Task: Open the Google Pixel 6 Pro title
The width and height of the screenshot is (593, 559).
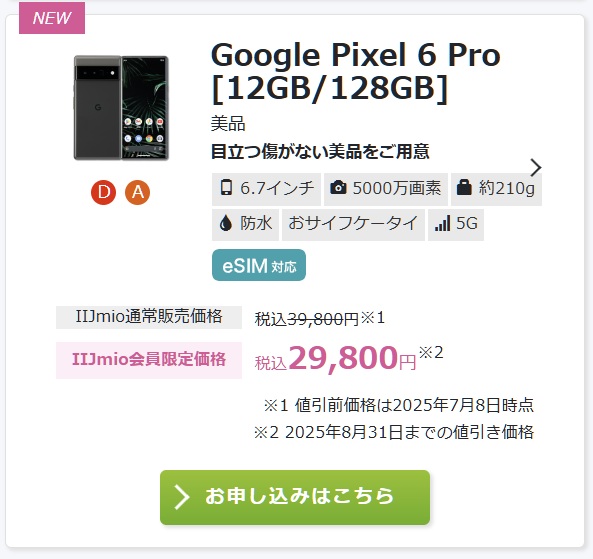Action: [355, 72]
